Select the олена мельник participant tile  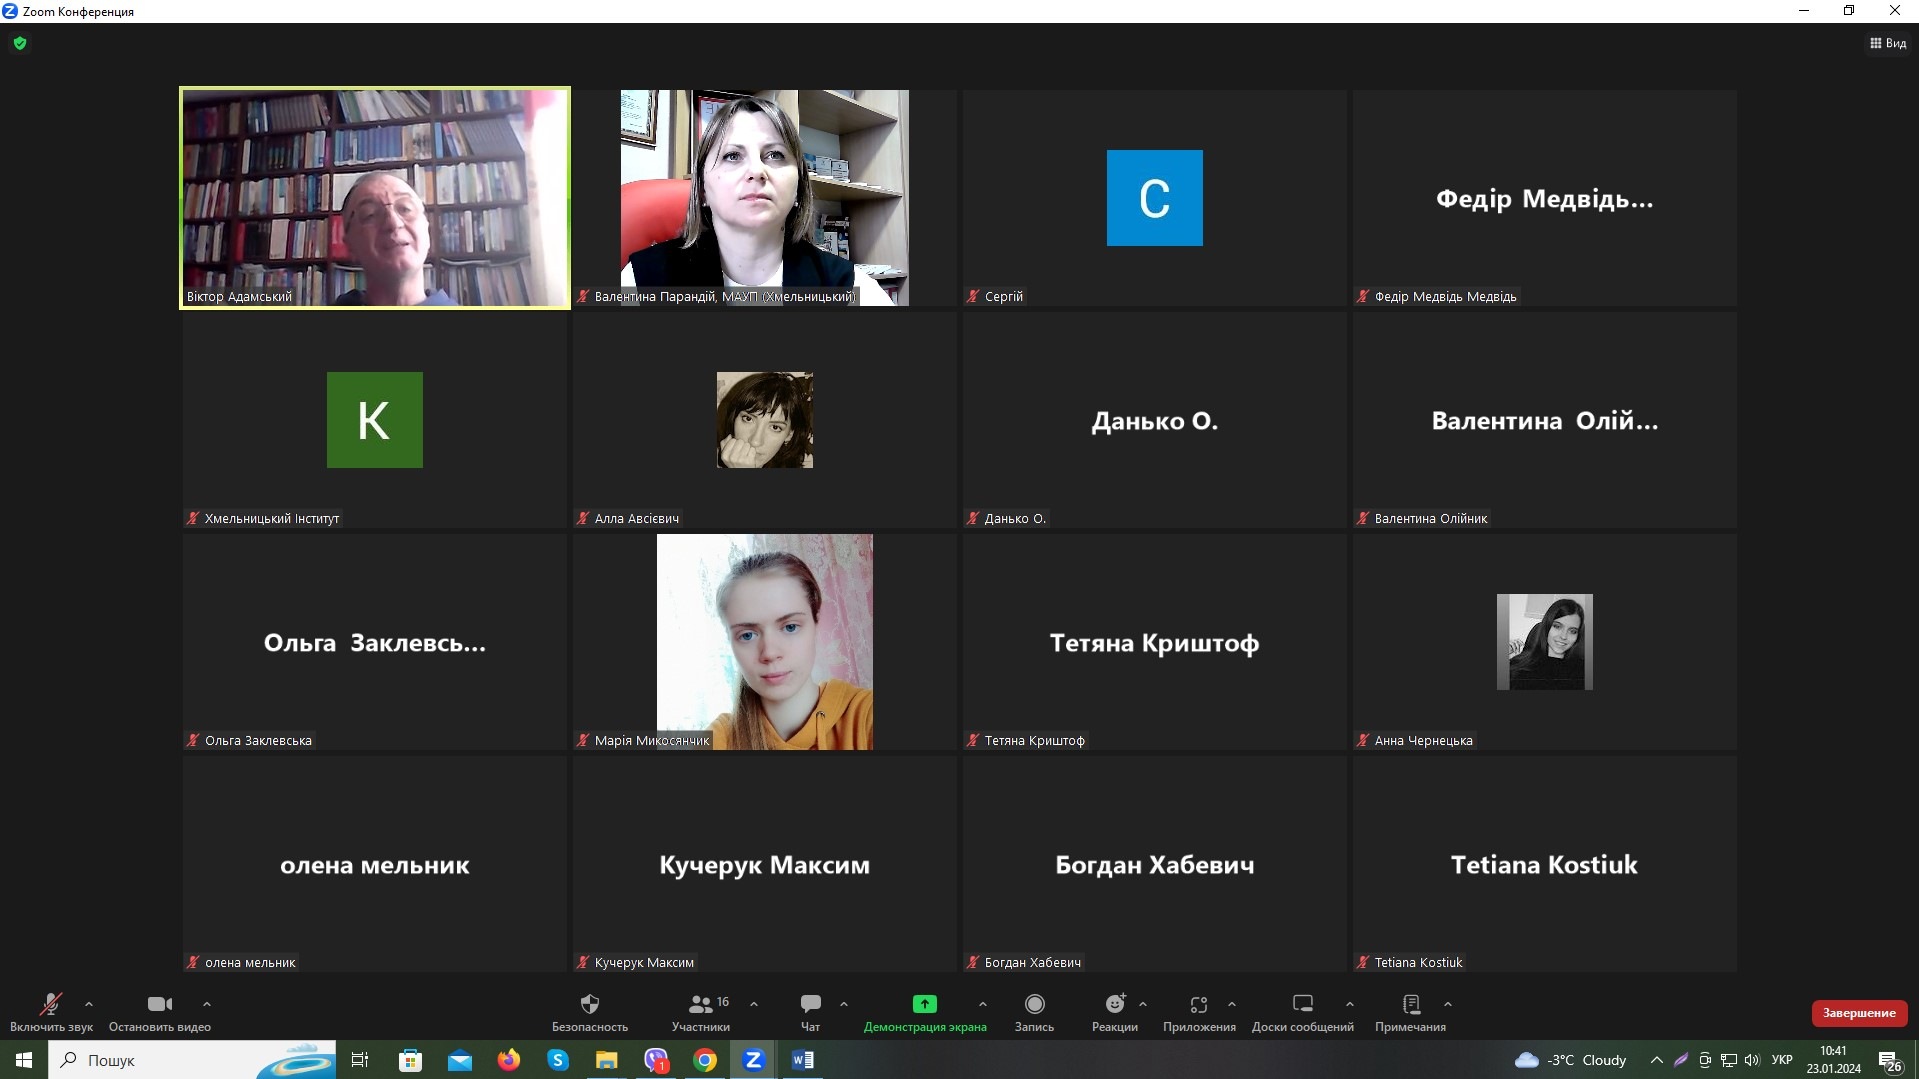375,864
